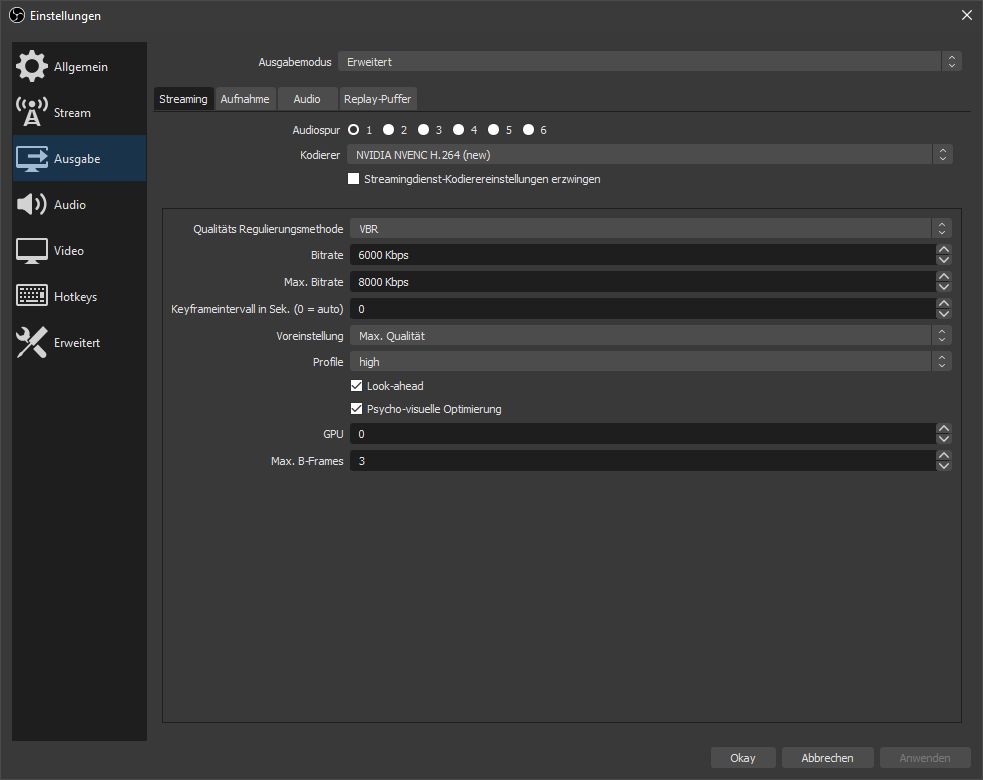983x780 pixels.
Task: Click the Bitrate 6000 Kbps field
Action: click(x=643, y=255)
